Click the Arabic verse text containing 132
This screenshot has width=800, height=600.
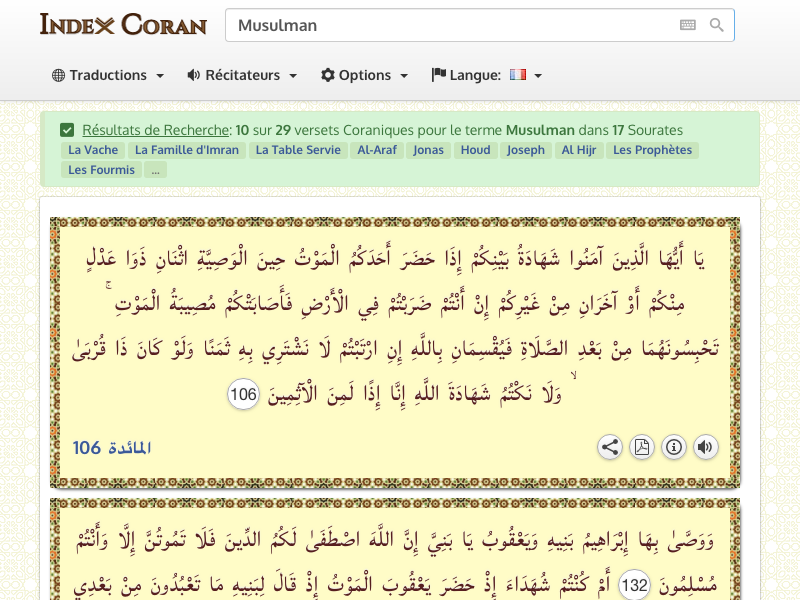(395, 561)
